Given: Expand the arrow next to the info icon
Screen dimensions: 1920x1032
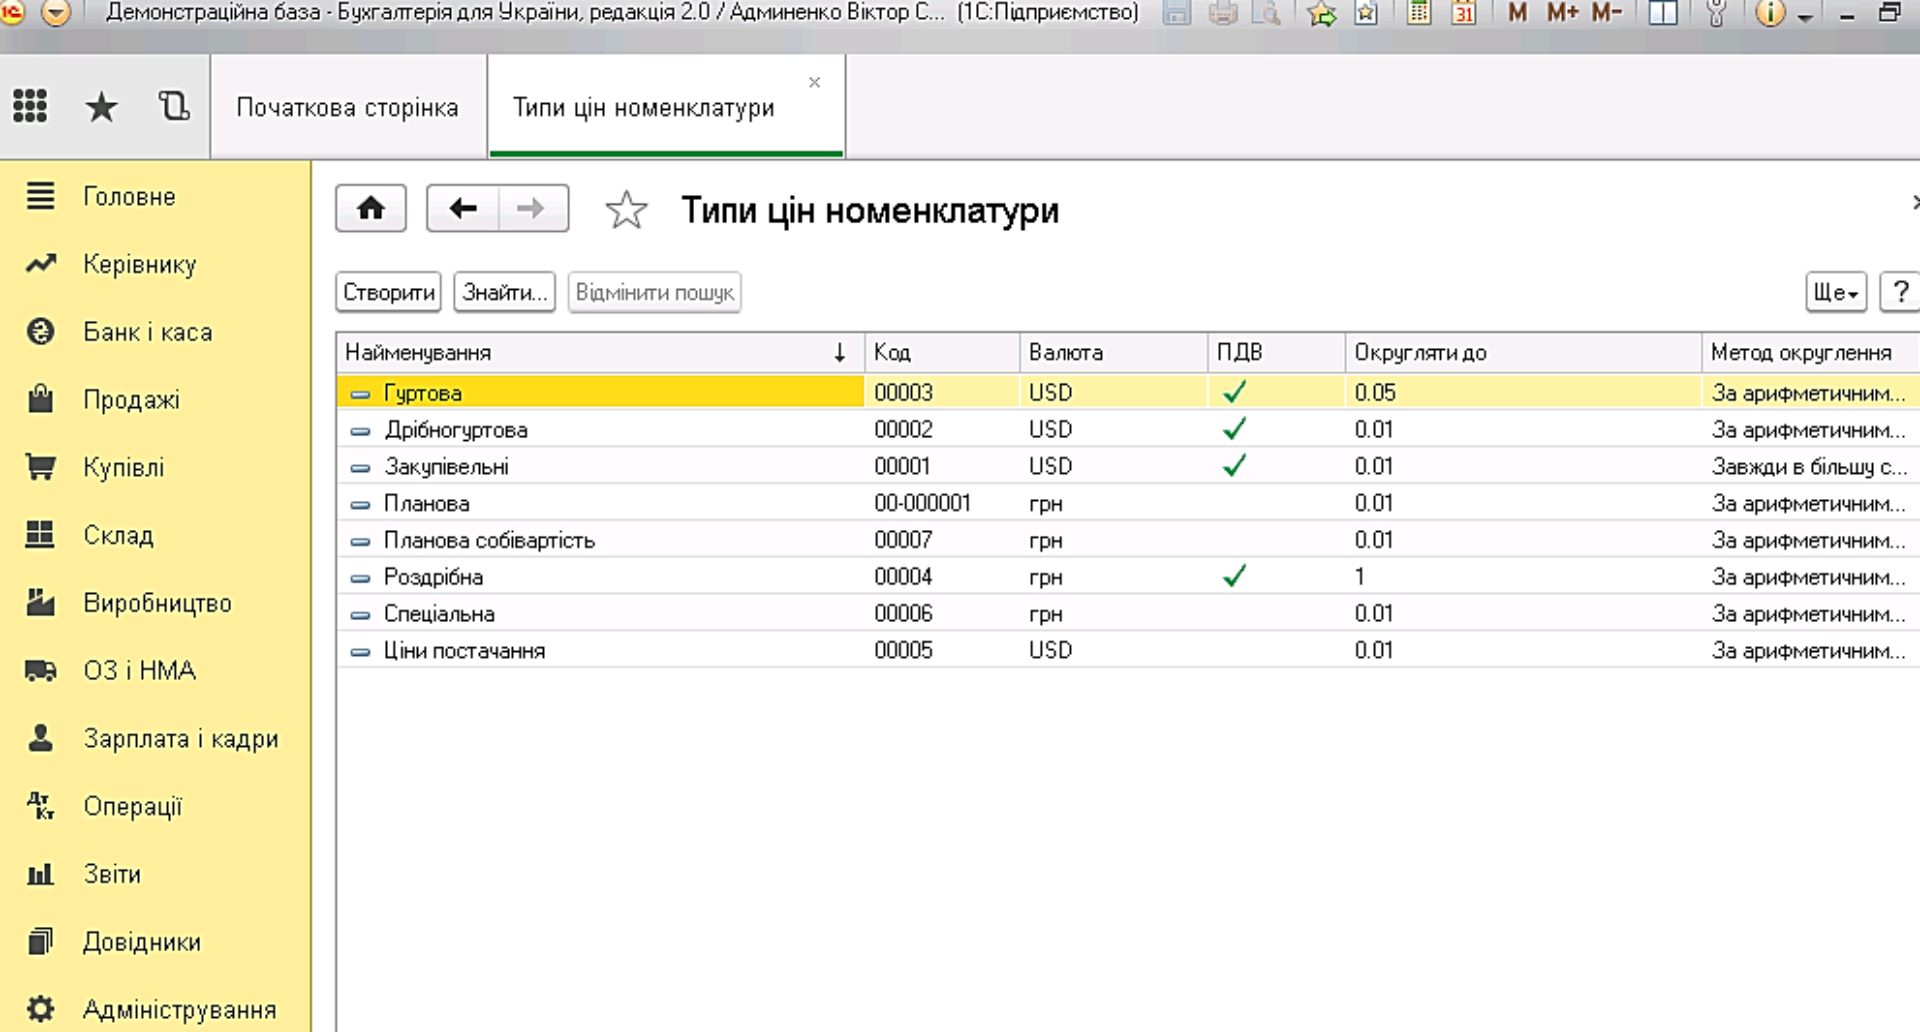Looking at the screenshot, I should click(x=1805, y=17).
